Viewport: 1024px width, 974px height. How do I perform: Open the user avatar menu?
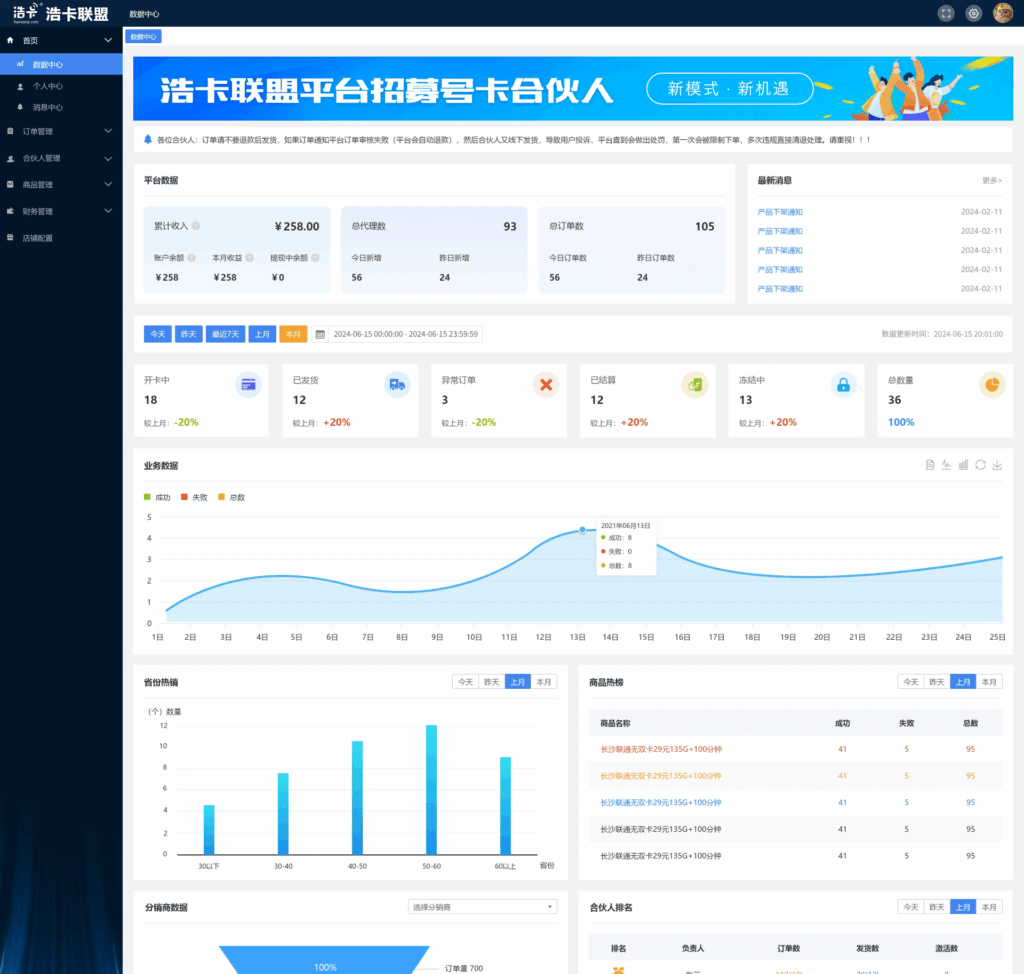pos(1002,13)
